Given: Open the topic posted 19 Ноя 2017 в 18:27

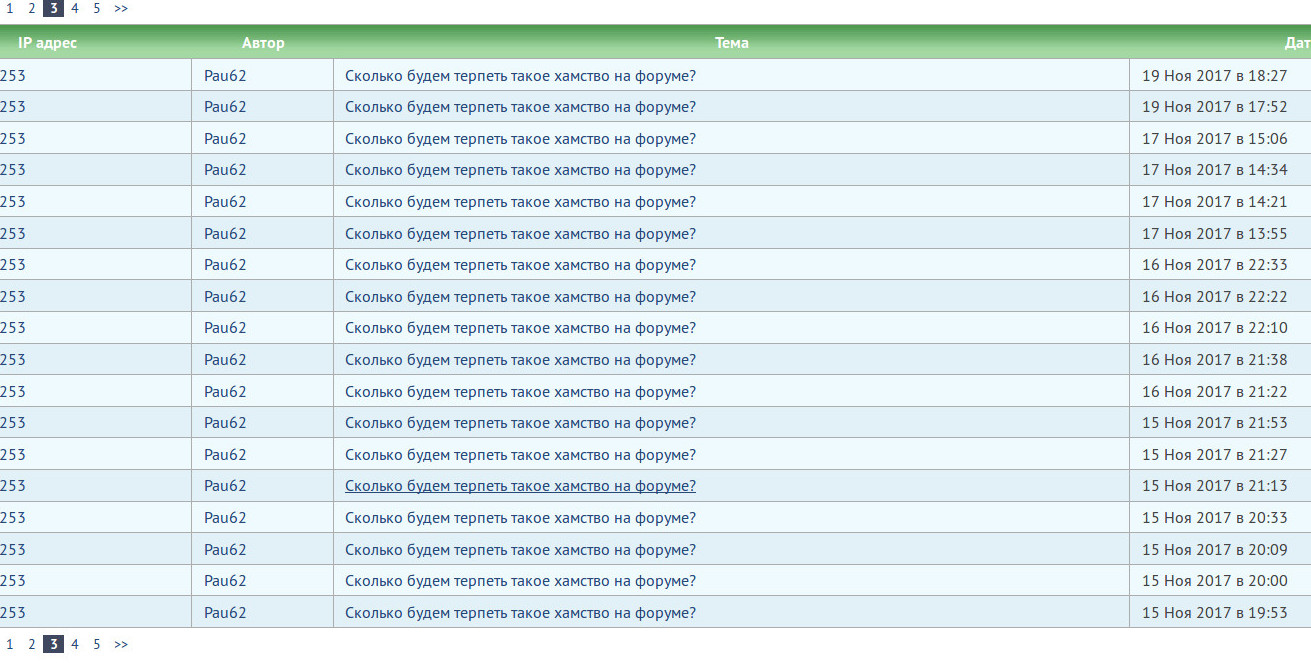Looking at the screenshot, I should tap(520, 75).
